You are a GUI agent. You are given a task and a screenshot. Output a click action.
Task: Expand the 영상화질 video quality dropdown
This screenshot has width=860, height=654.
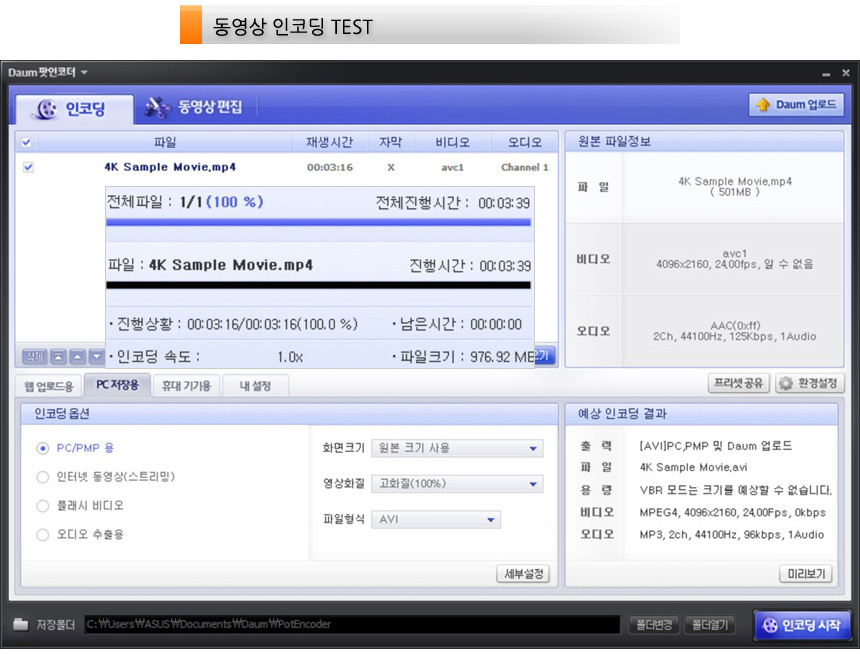(x=456, y=484)
